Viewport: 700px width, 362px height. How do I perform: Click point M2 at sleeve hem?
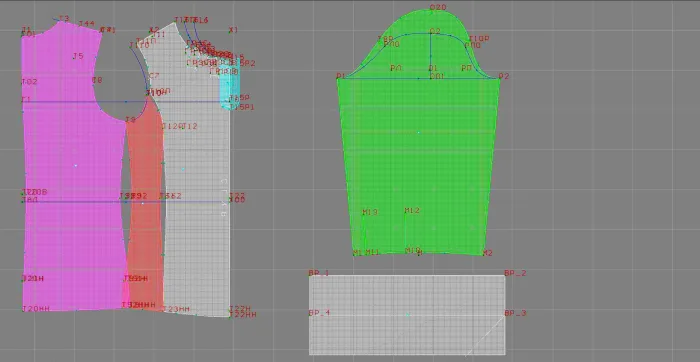[488, 253]
